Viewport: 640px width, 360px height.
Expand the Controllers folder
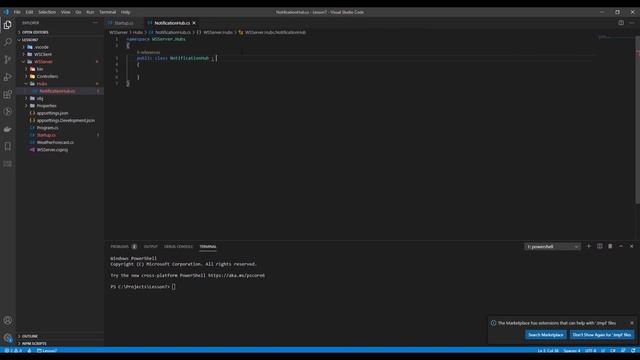(x=47, y=76)
